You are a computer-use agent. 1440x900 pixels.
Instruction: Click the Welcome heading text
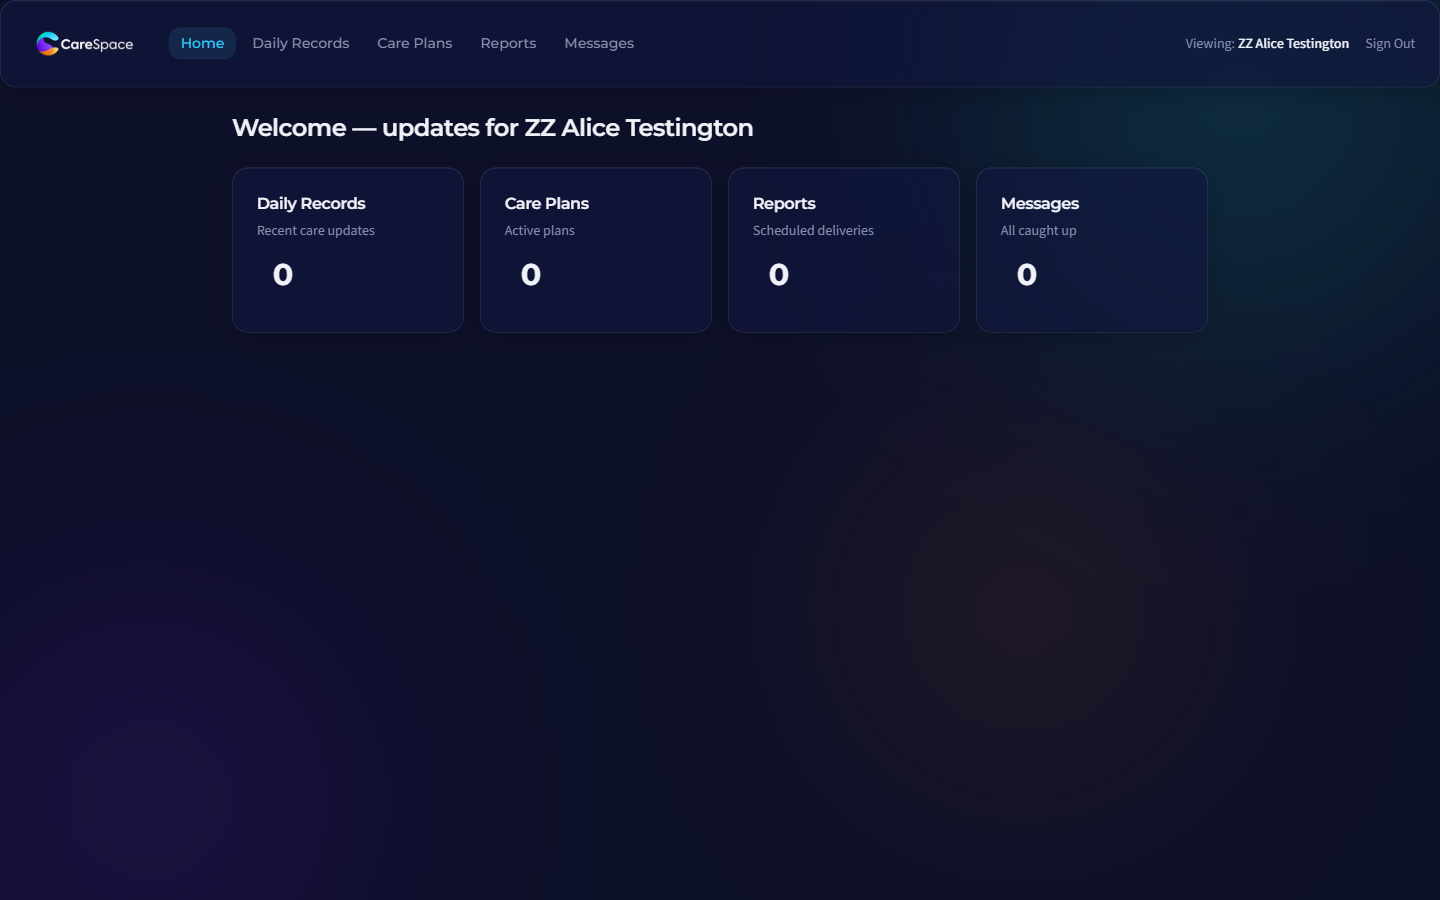click(493, 128)
